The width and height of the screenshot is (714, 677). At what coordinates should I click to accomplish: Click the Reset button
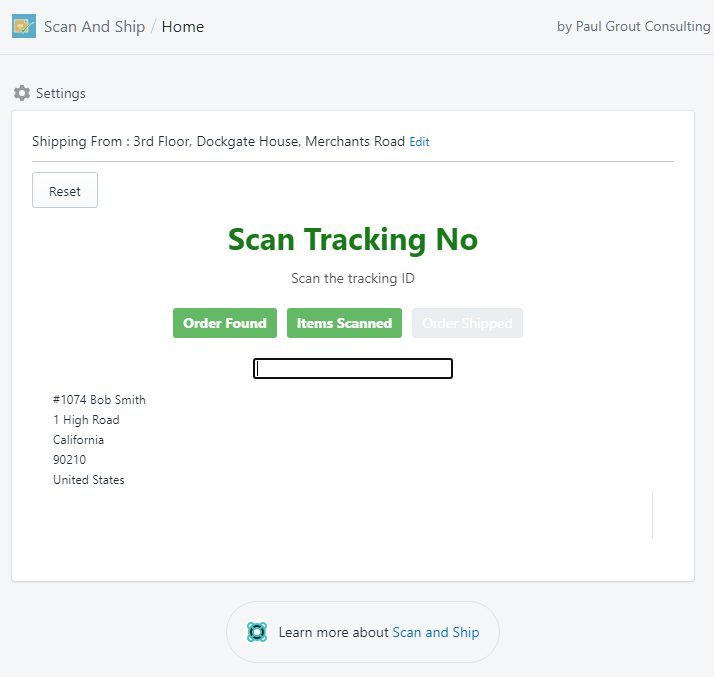tap(65, 190)
